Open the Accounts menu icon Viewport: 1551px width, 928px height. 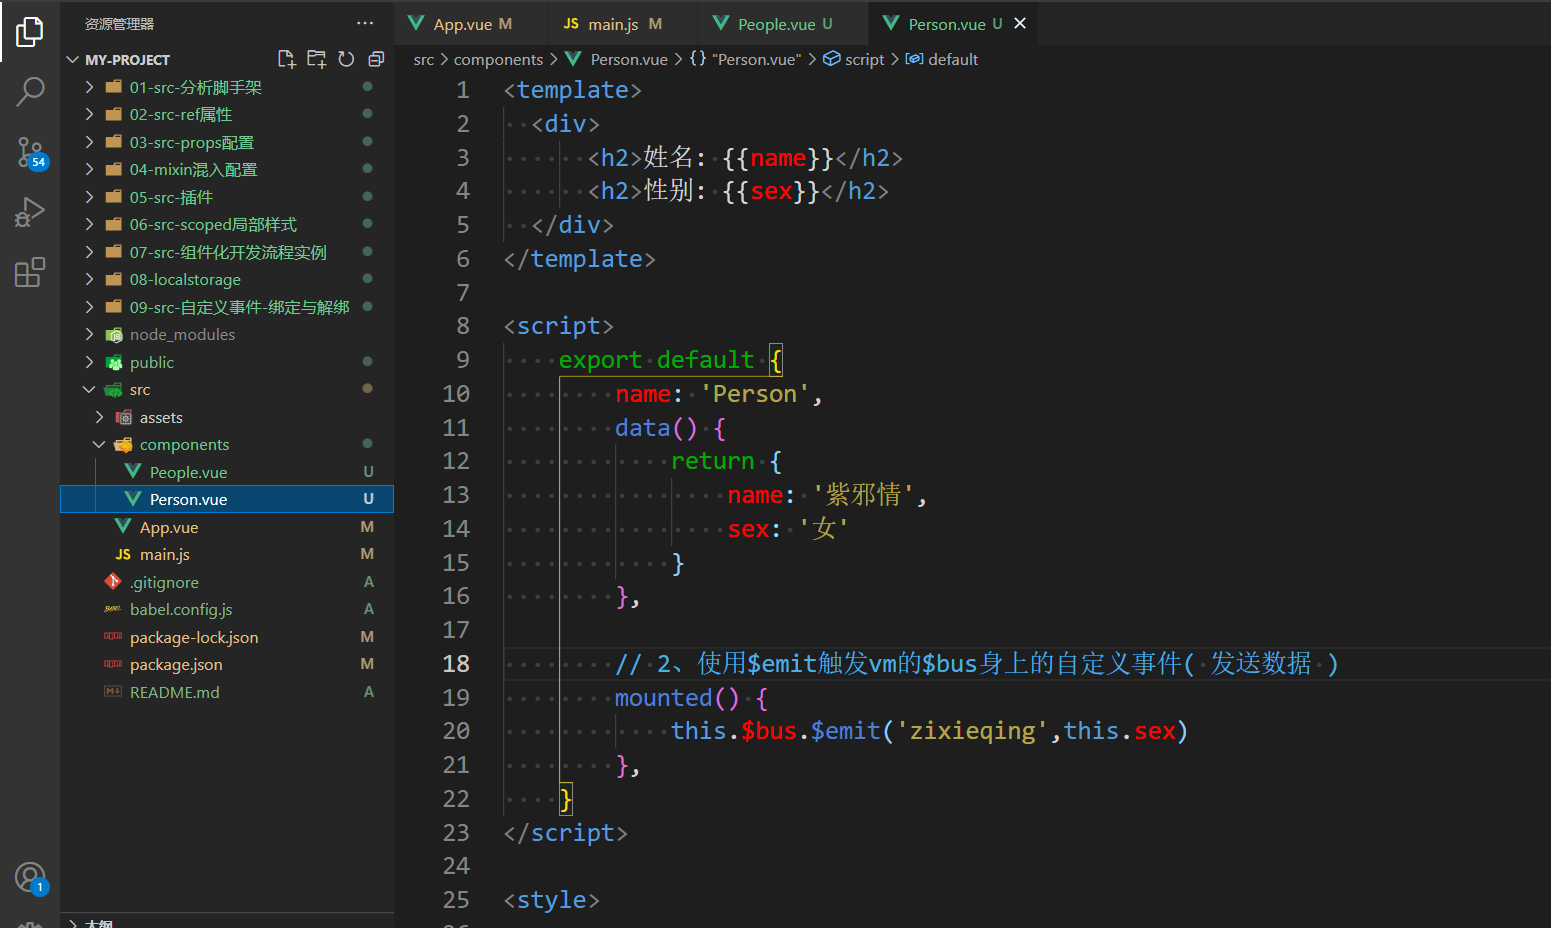click(30, 878)
